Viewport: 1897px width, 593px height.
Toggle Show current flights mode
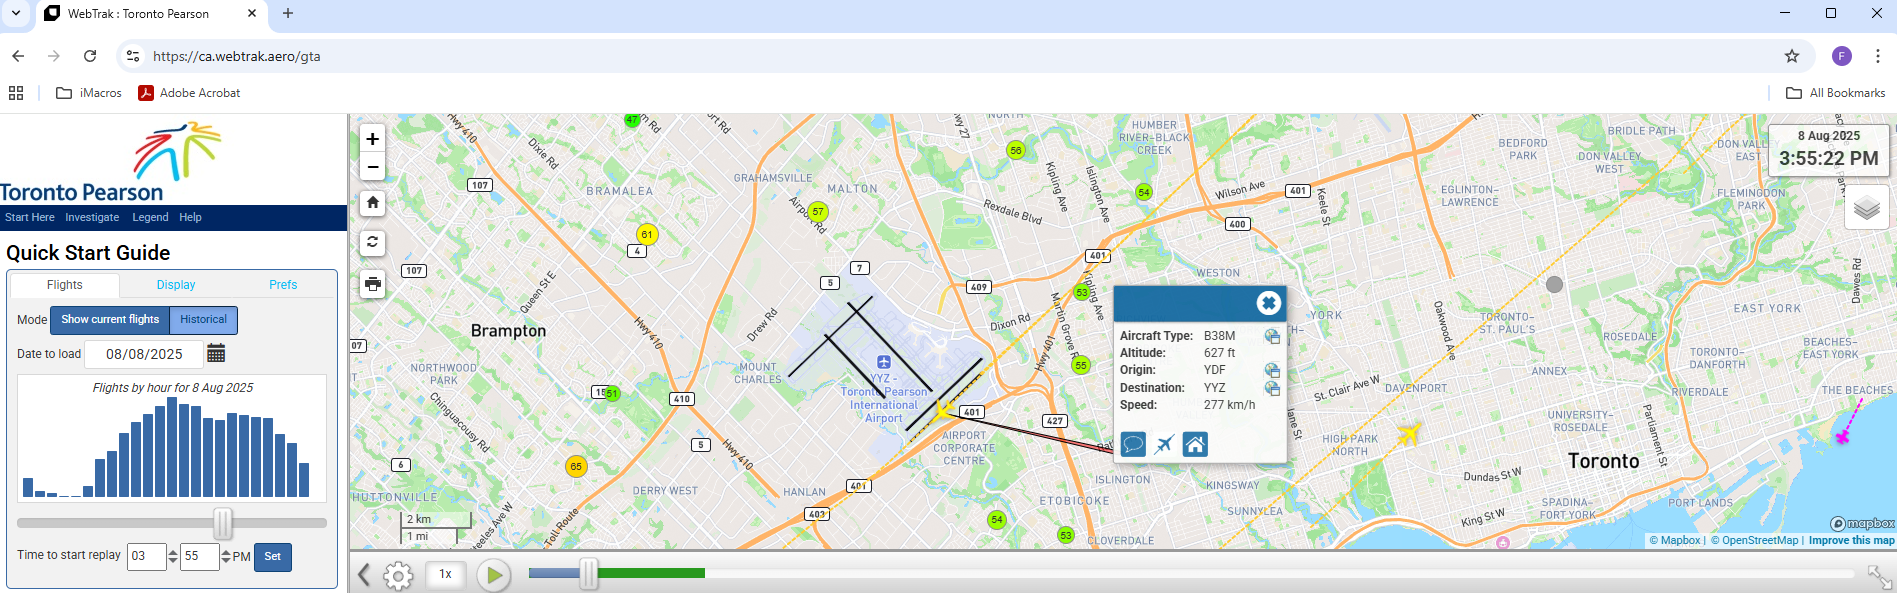click(x=110, y=320)
